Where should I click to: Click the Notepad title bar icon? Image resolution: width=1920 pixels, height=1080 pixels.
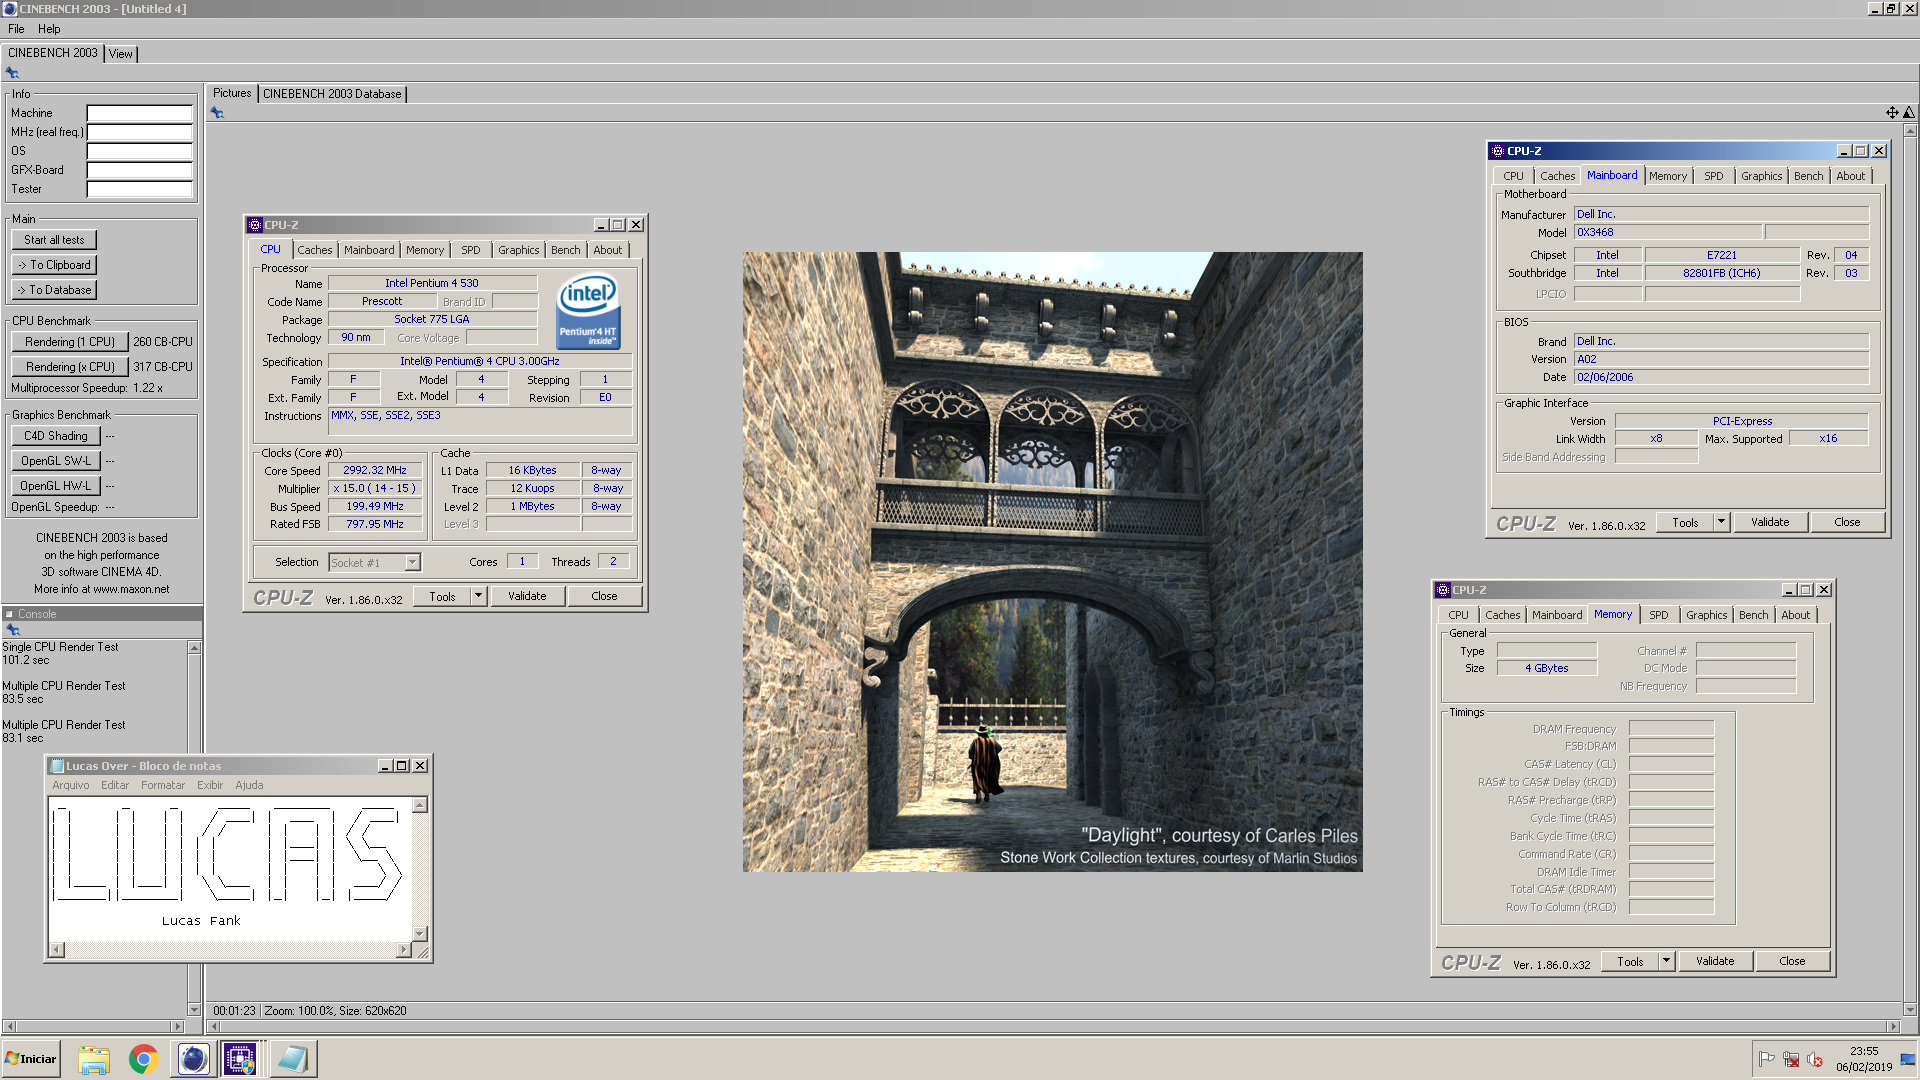pyautogui.click(x=57, y=766)
